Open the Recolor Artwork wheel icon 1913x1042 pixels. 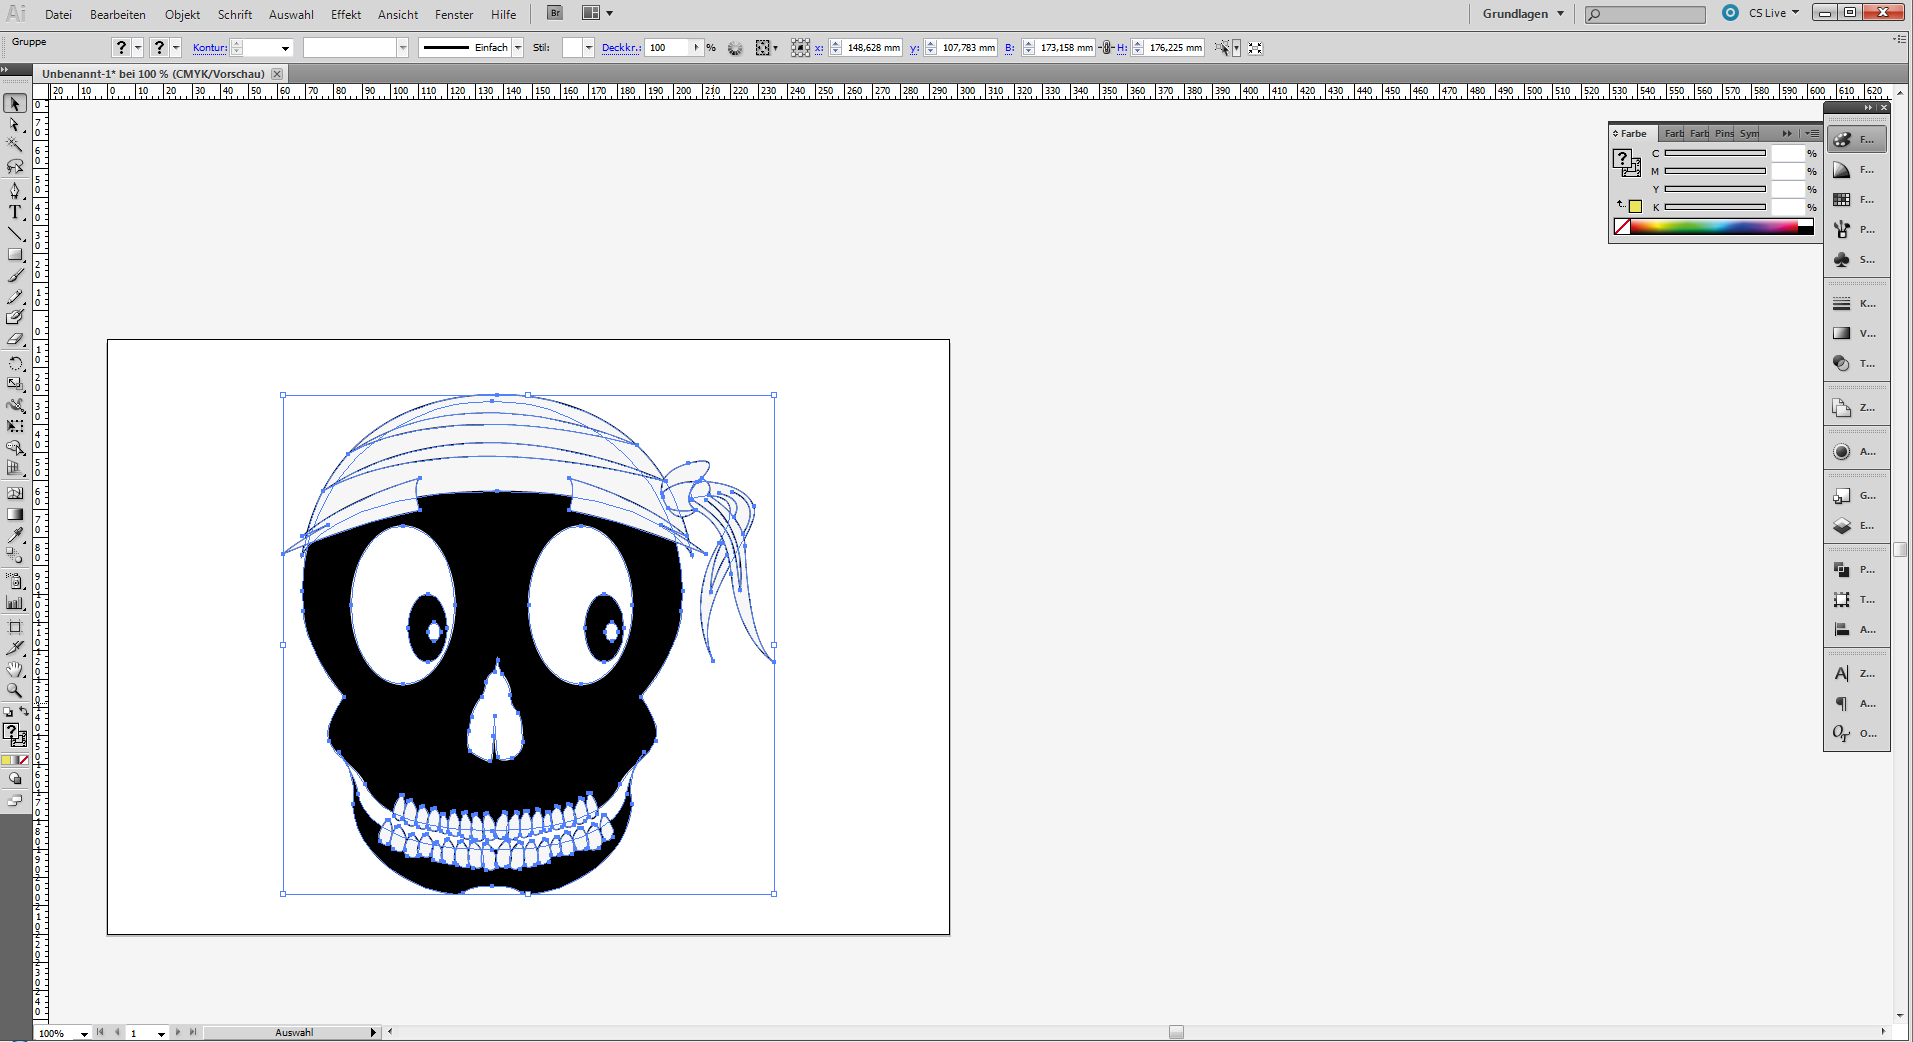click(735, 48)
